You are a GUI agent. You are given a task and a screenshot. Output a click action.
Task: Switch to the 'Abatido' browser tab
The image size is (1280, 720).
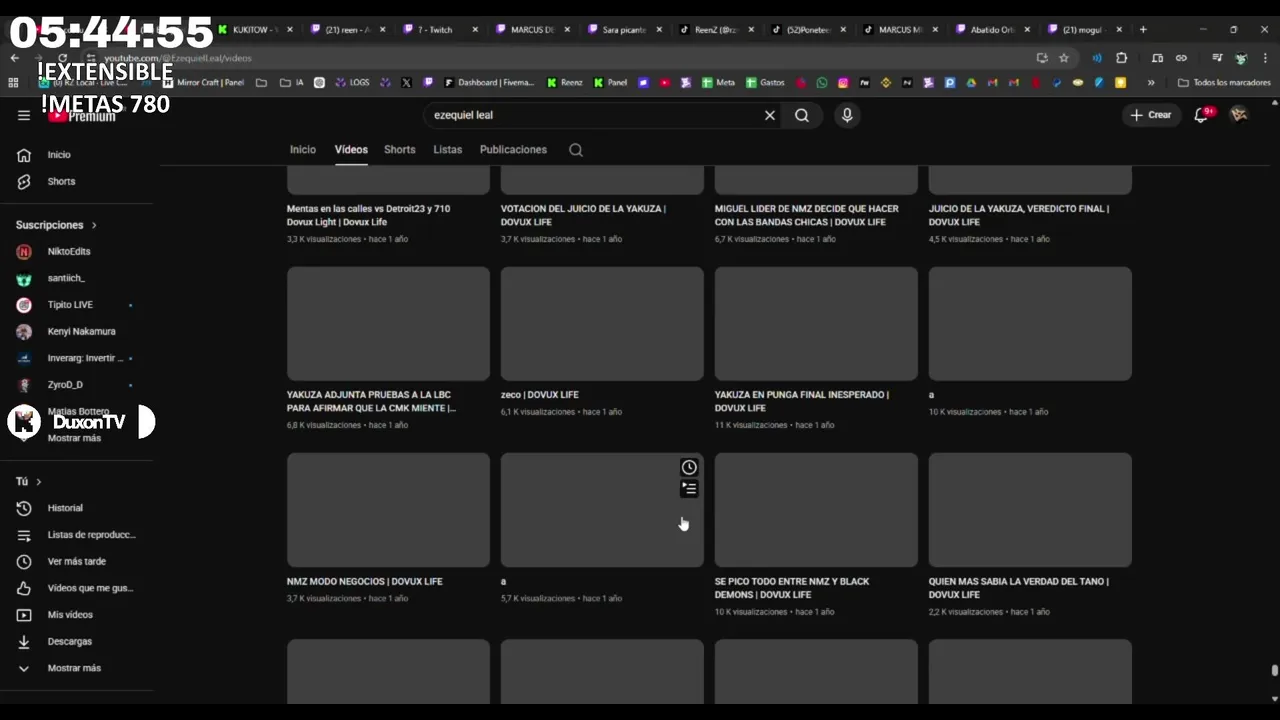pyautogui.click(x=992, y=30)
